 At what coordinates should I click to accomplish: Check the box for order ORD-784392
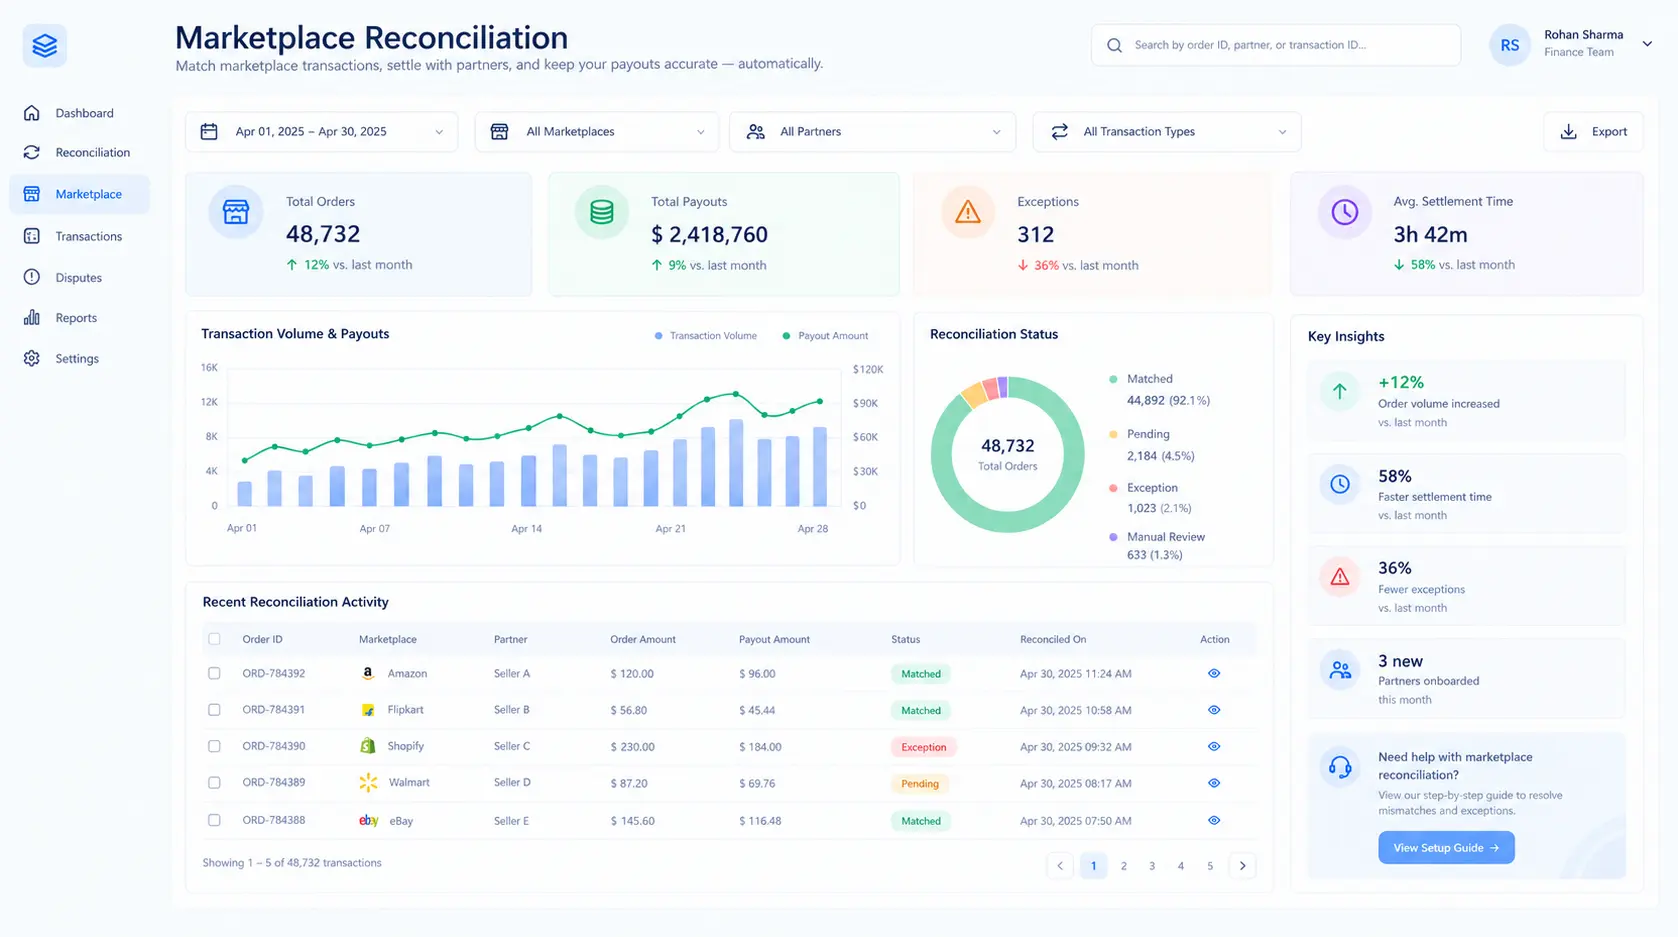pos(214,674)
